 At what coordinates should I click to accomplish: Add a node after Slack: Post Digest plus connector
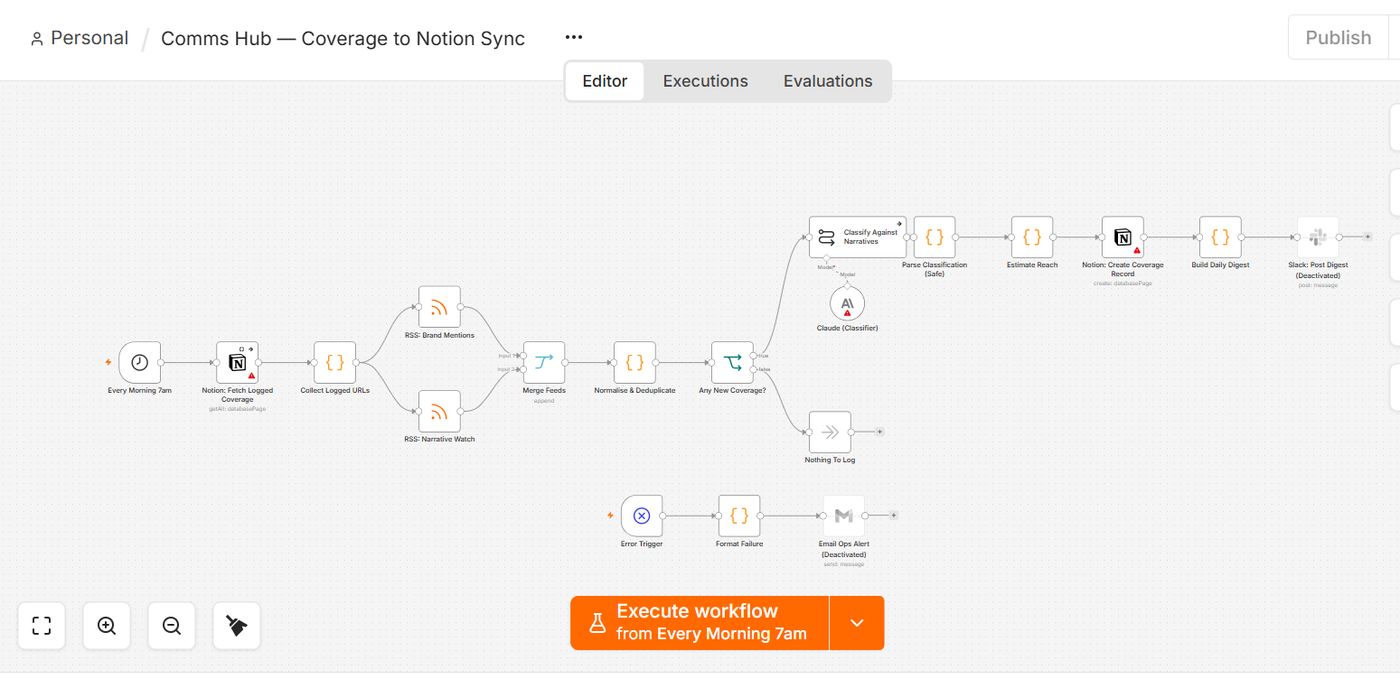1368,237
